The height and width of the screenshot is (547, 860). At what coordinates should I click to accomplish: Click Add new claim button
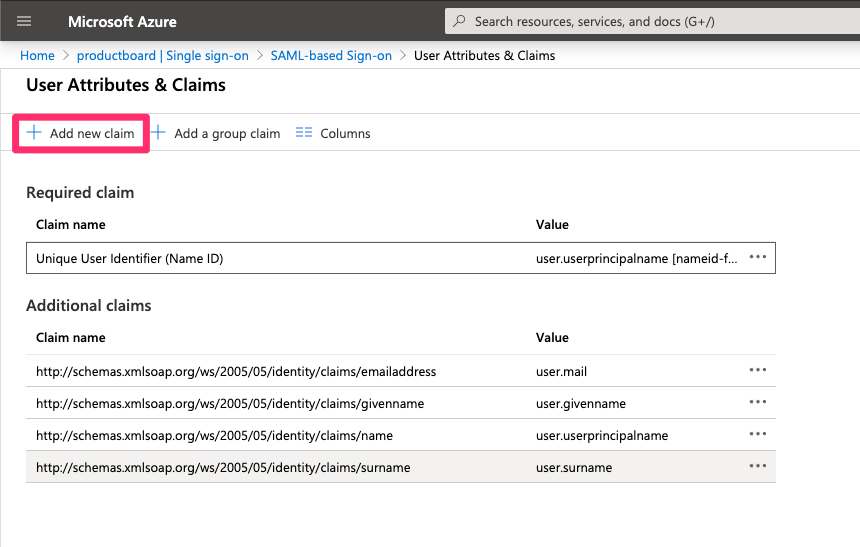click(81, 133)
